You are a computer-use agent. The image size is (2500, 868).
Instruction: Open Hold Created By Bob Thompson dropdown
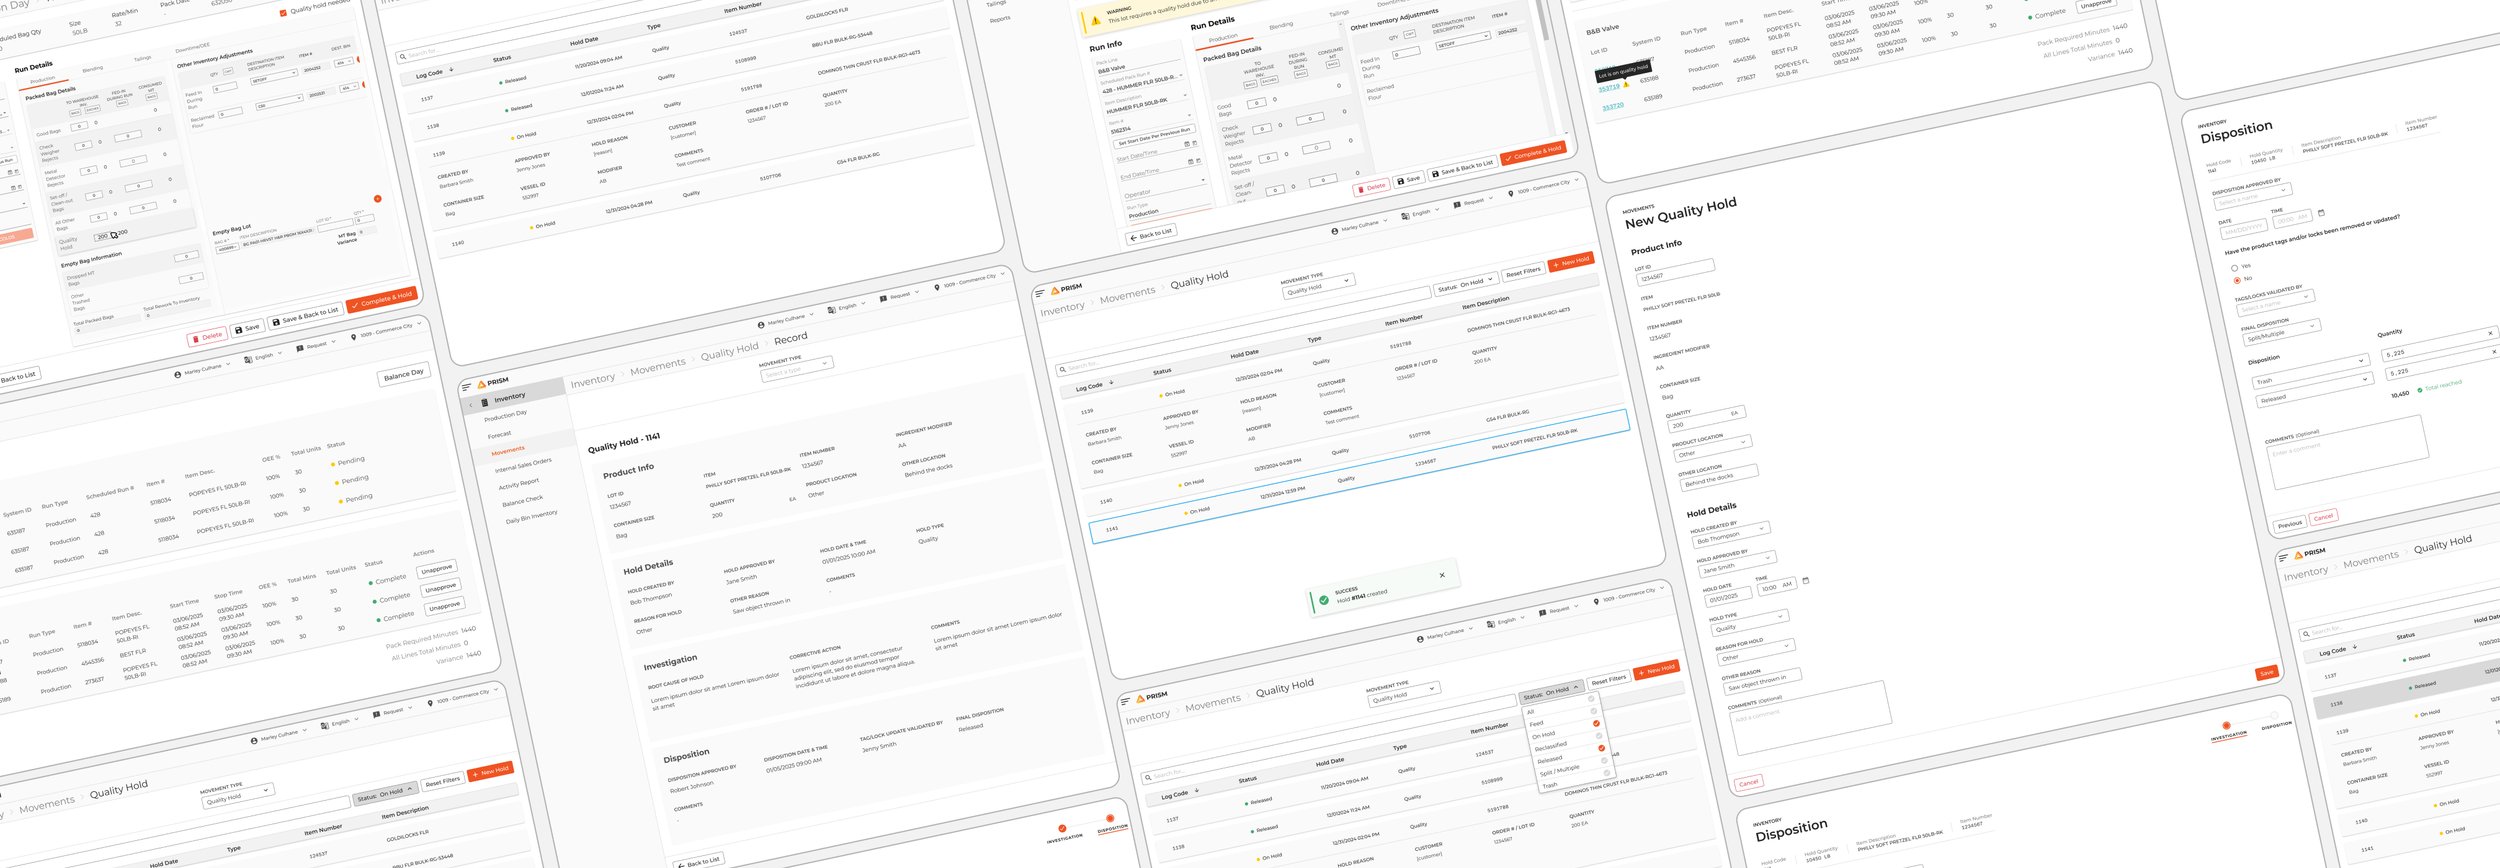[1732, 534]
